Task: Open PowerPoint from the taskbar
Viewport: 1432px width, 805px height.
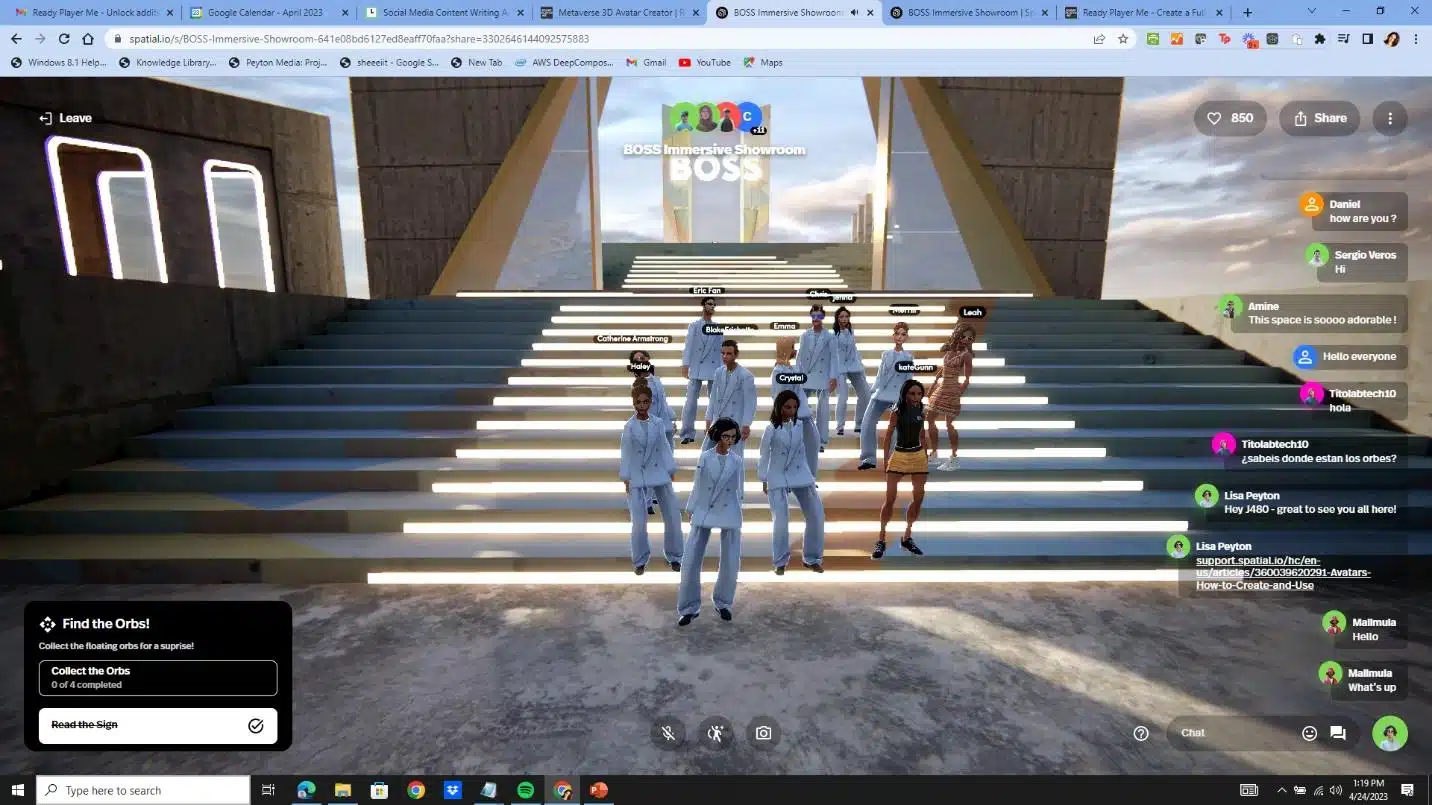Action: 598,790
